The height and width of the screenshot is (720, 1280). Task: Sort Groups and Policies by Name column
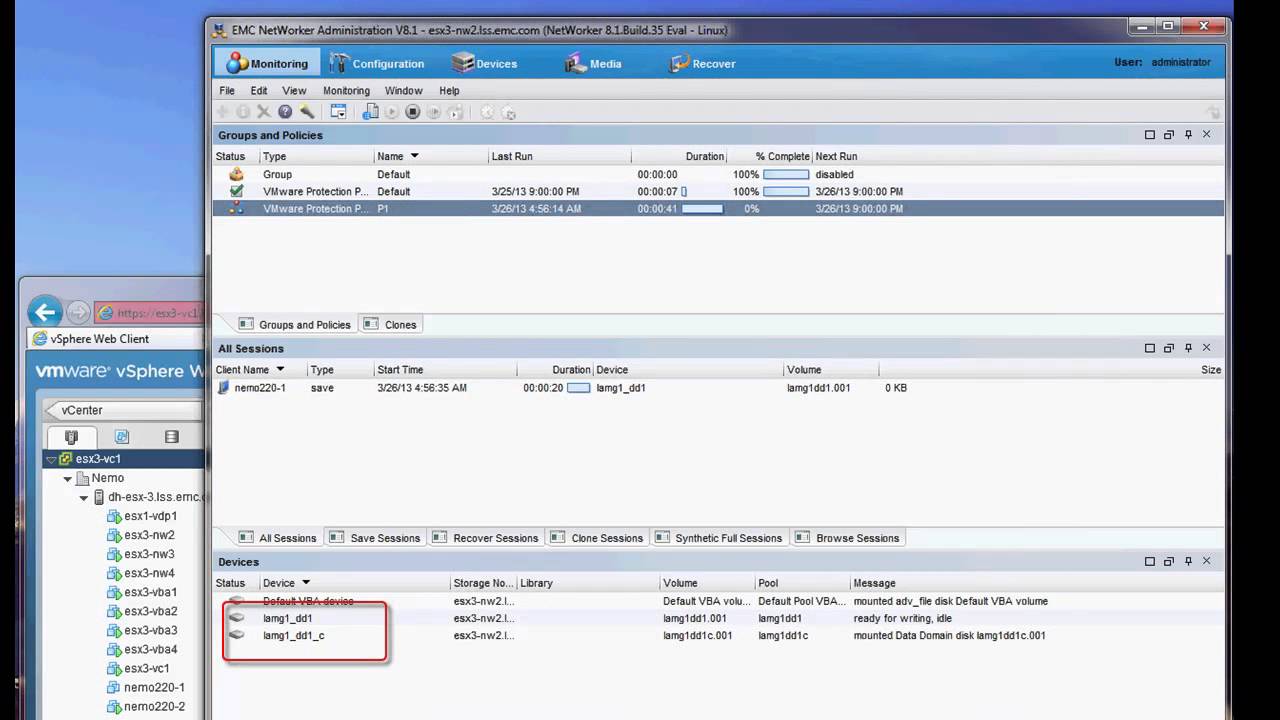[430, 156]
